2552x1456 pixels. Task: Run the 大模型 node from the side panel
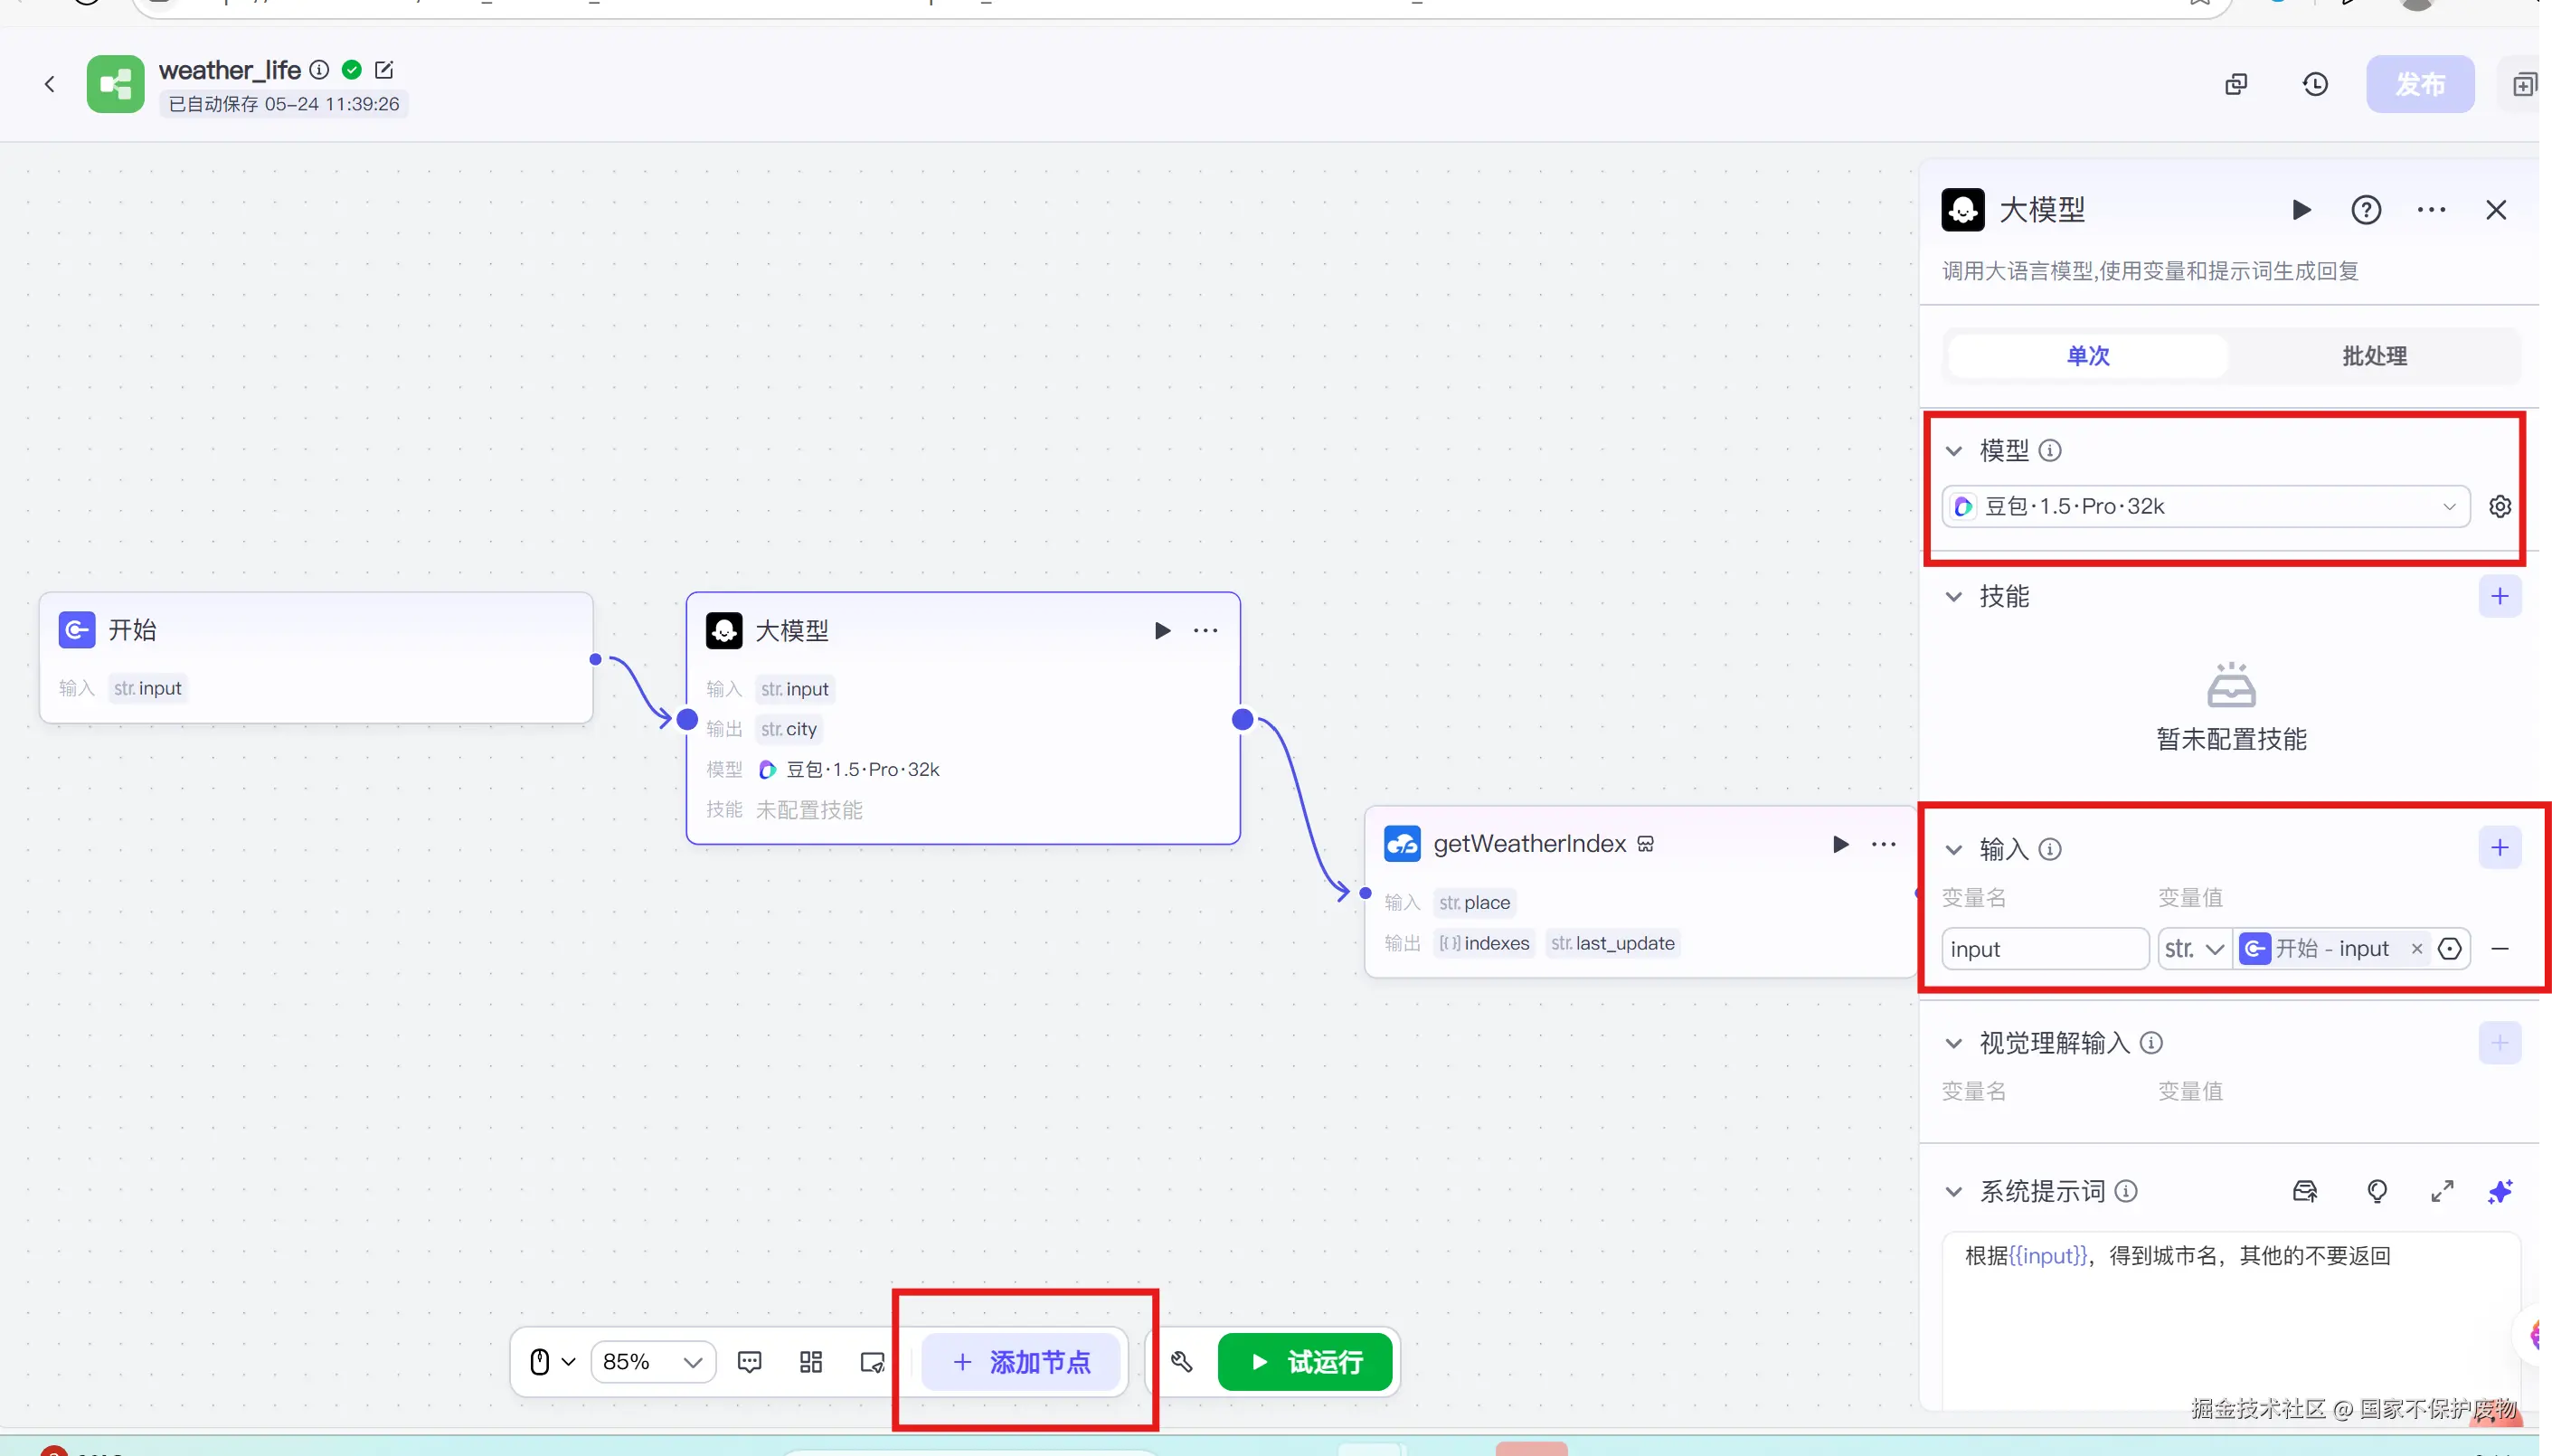click(2301, 210)
